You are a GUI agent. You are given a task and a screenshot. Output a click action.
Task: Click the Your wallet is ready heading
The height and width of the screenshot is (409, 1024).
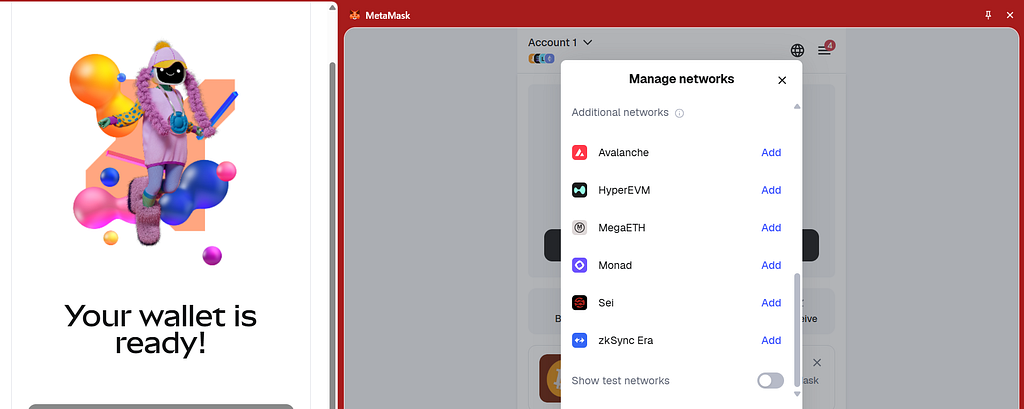point(161,330)
